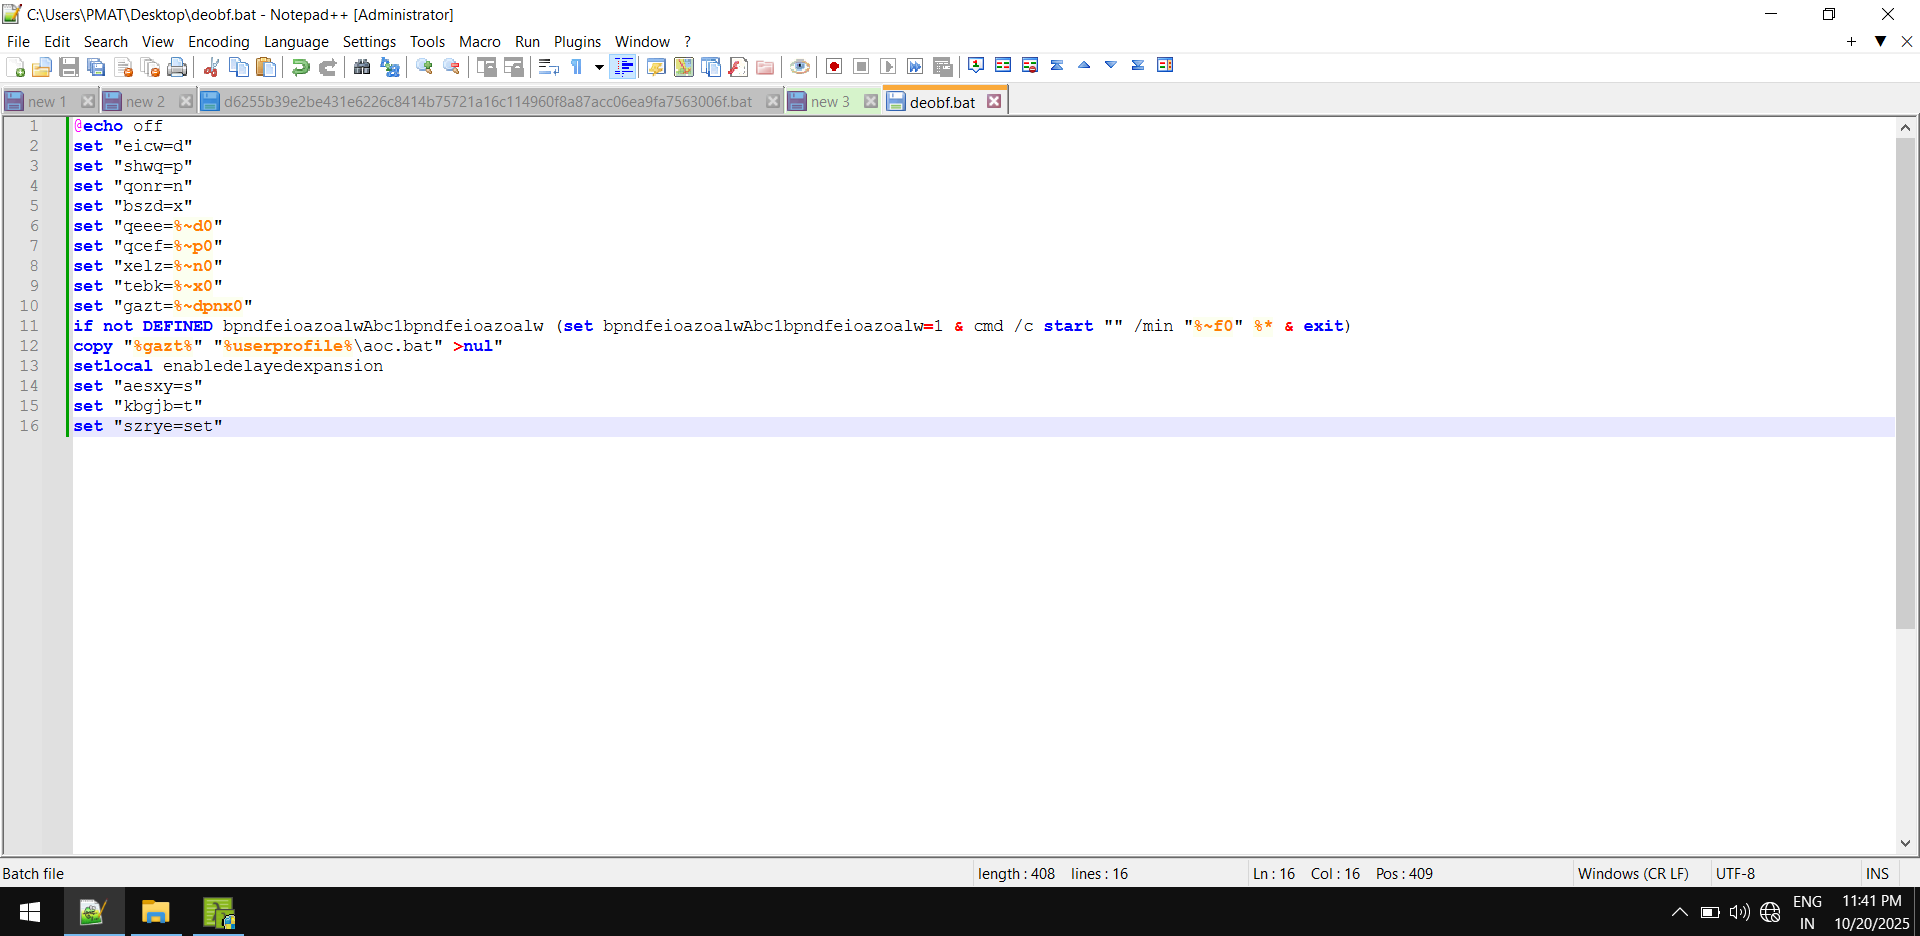The image size is (1920, 936).
Task: Click the Find binoculars icon
Action: click(x=362, y=67)
